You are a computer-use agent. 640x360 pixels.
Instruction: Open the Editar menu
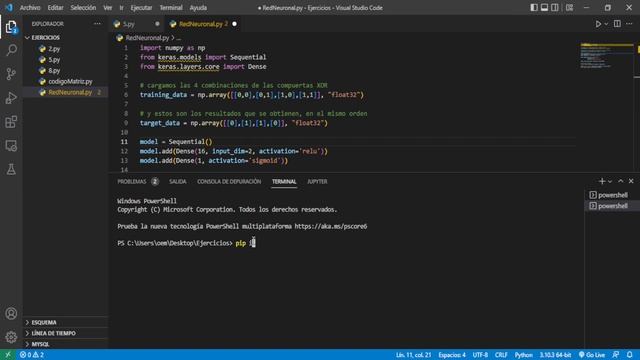pyautogui.click(x=56, y=7)
